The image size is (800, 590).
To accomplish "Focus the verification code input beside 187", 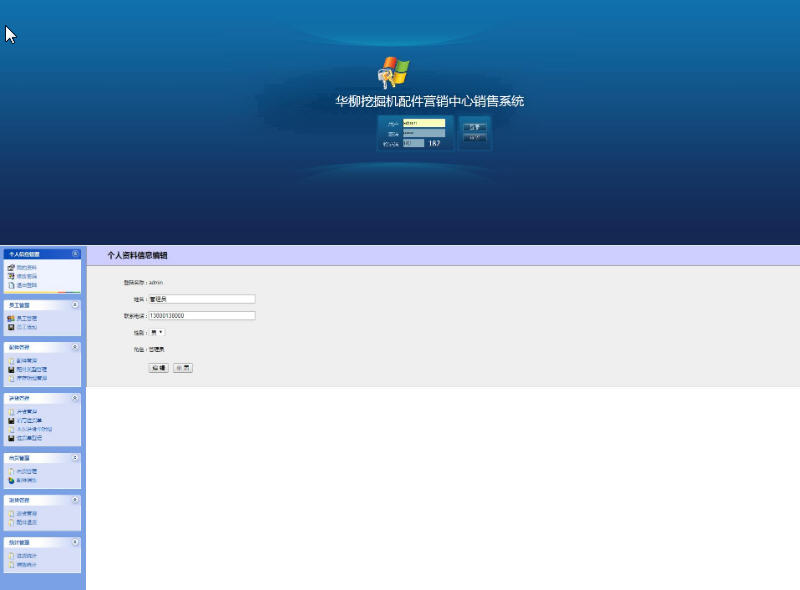I will pyautogui.click(x=413, y=143).
